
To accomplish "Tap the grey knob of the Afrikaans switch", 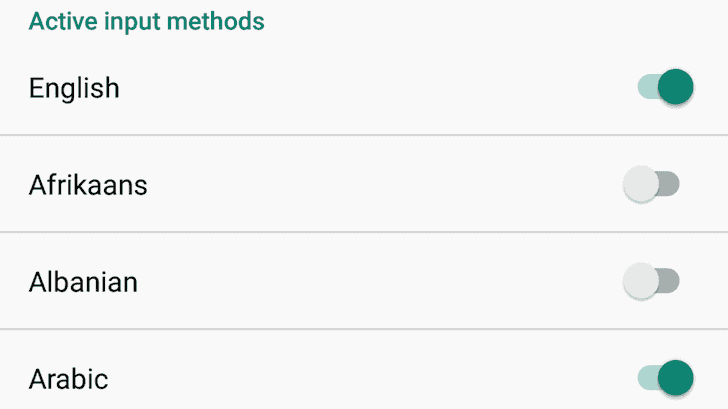I will click(640, 185).
